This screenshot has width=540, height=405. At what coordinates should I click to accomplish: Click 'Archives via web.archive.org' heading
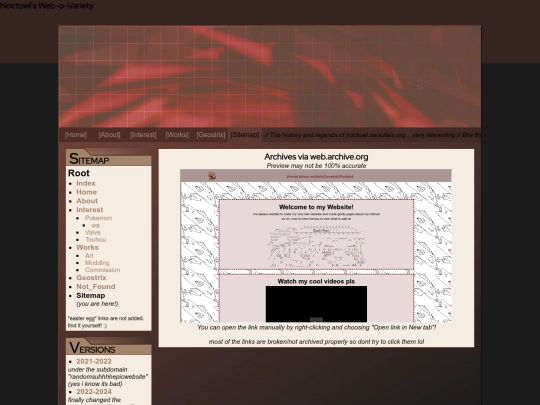[316, 157]
